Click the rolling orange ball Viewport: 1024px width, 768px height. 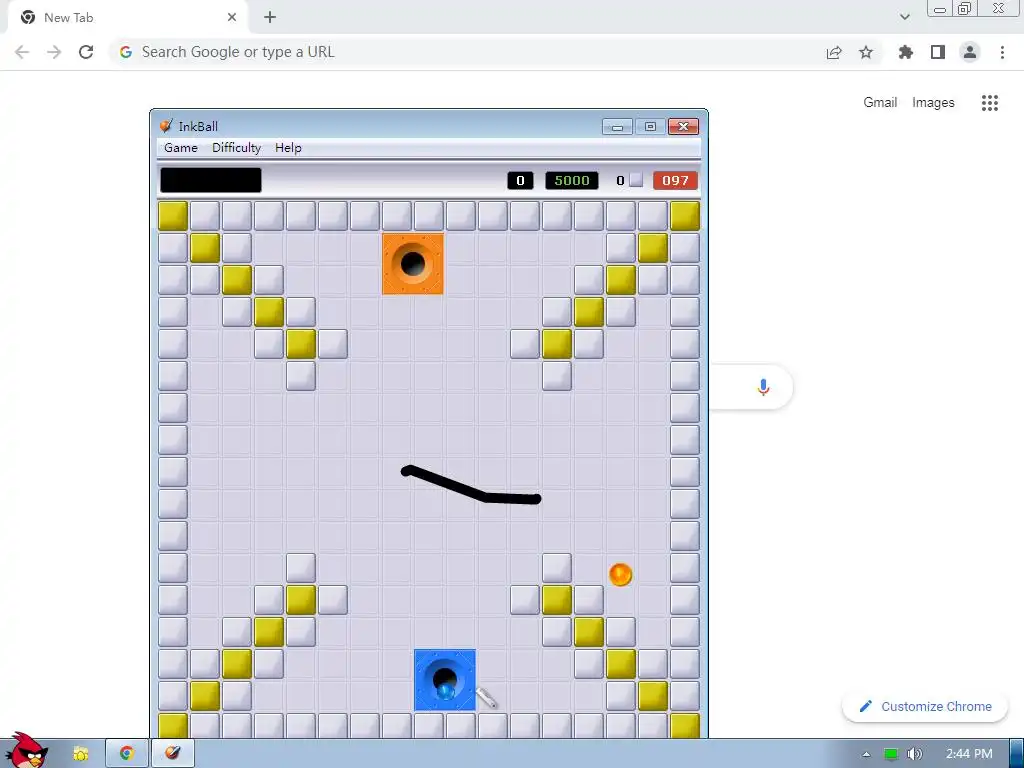[620, 575]
